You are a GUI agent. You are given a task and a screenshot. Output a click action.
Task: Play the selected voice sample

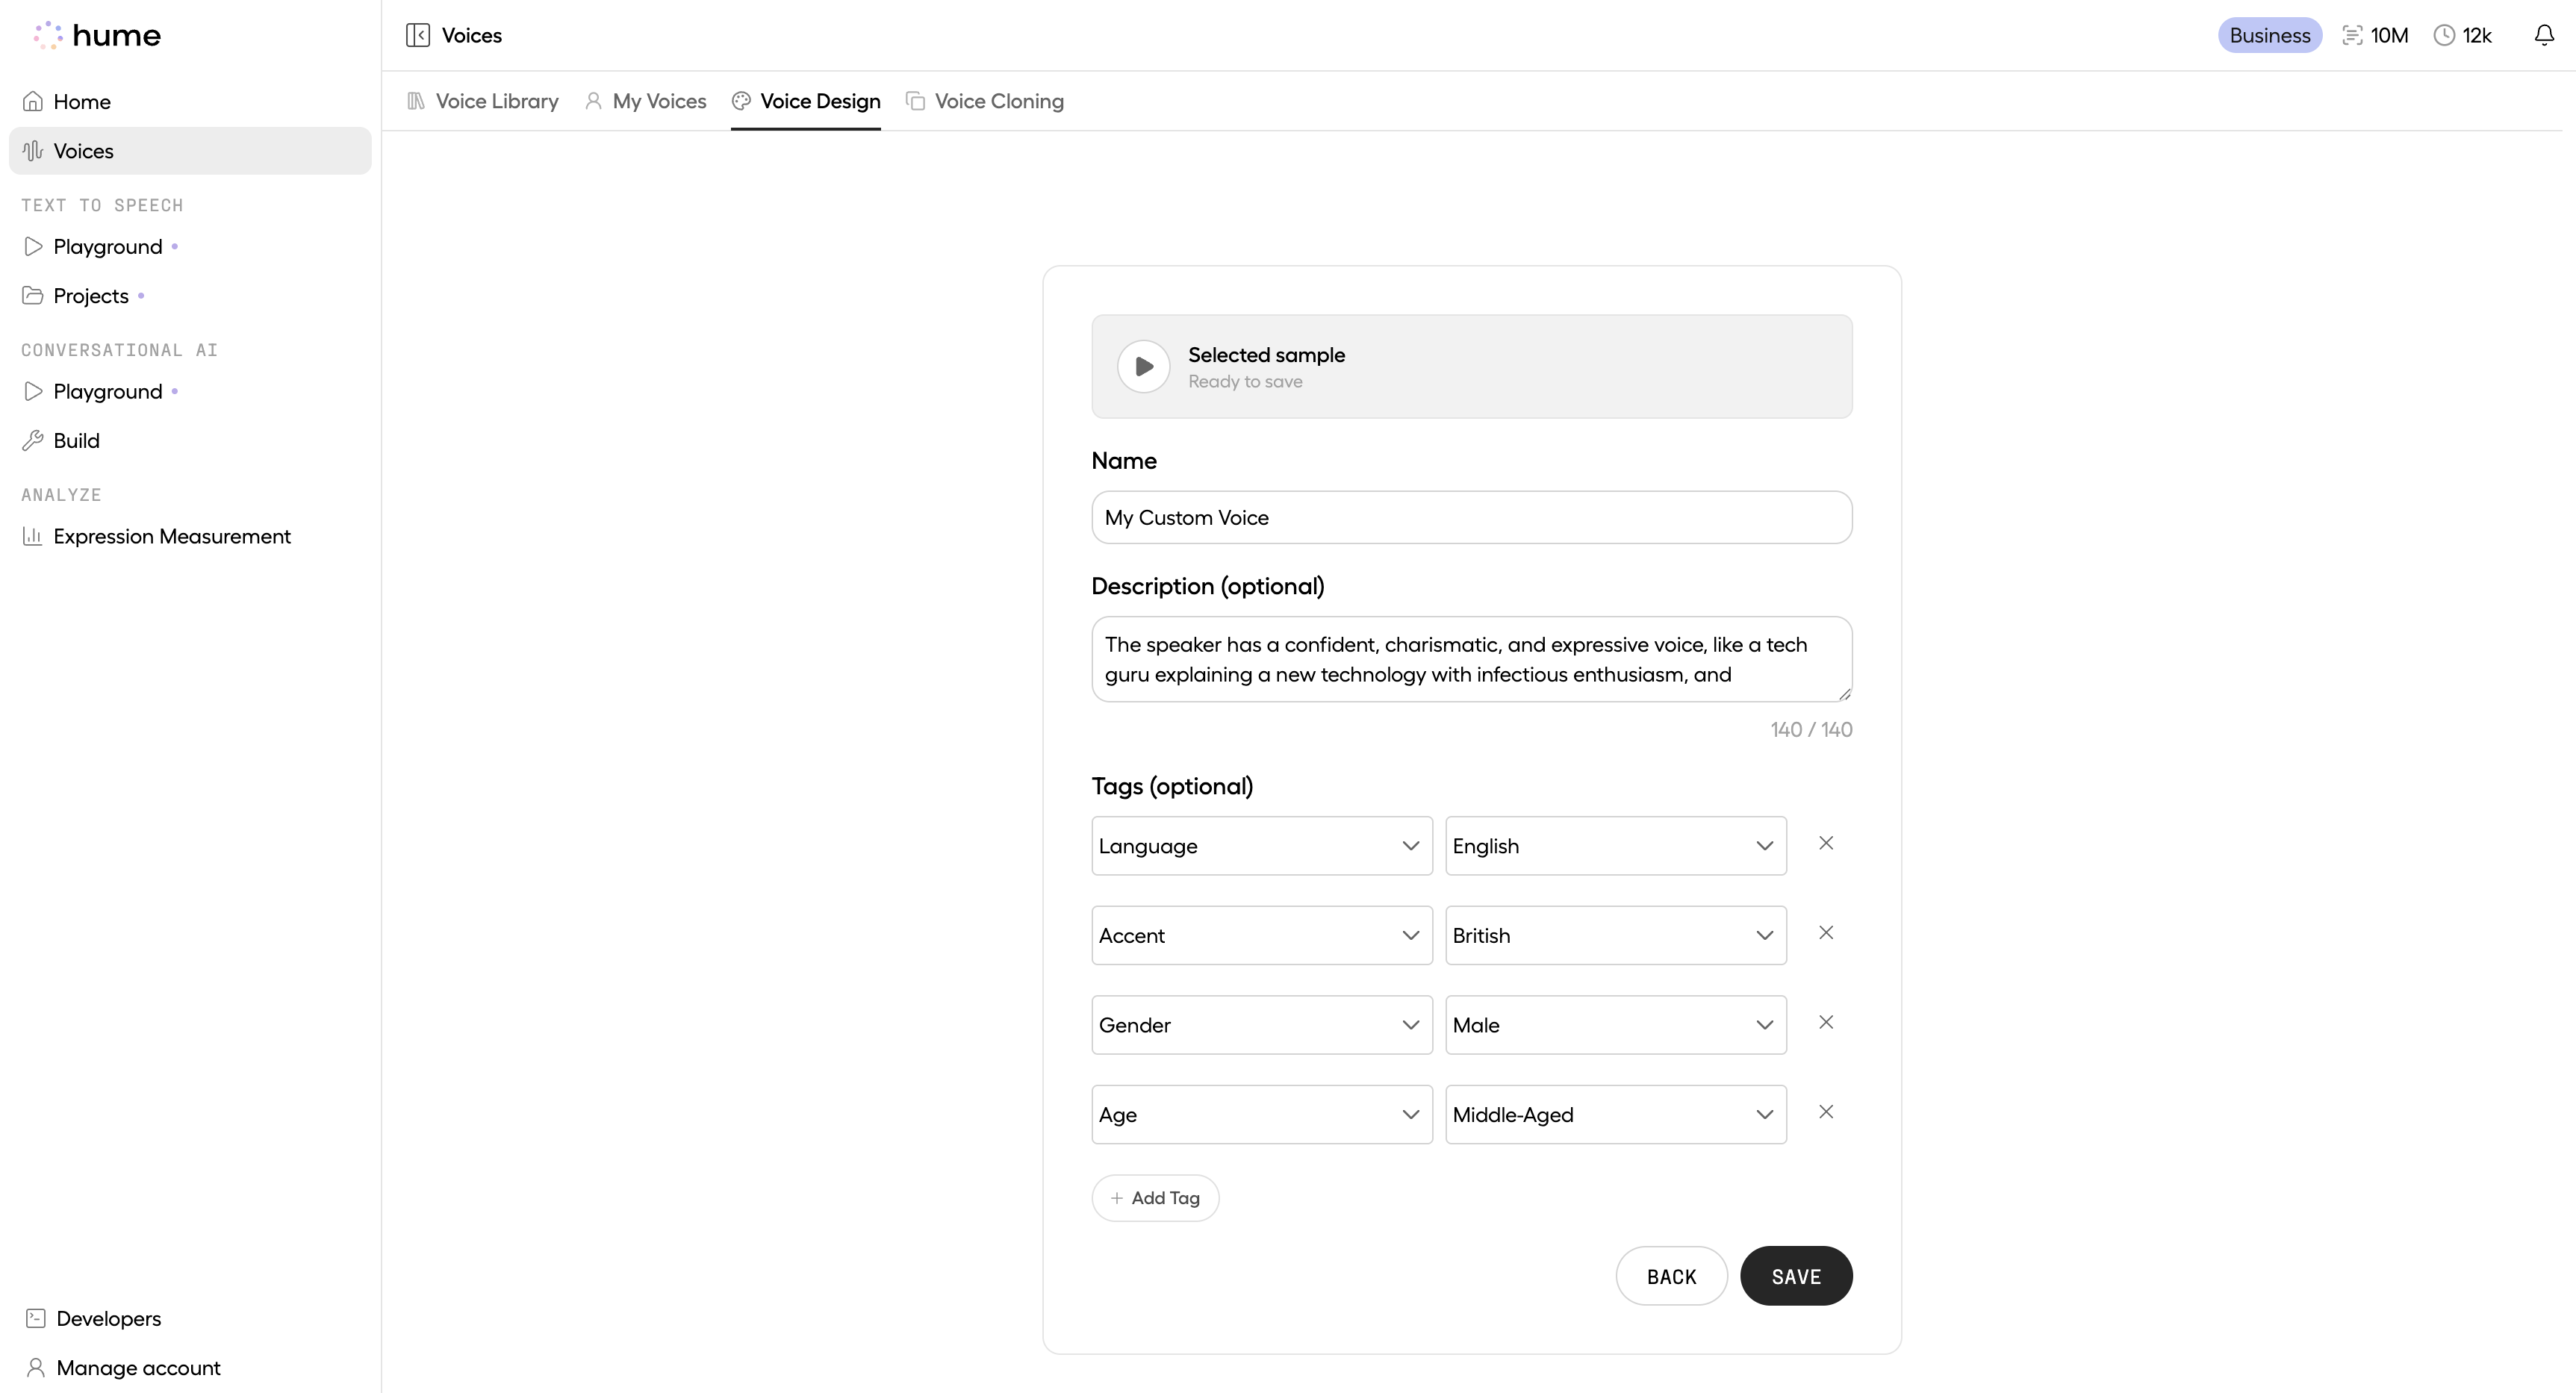[1143, 366]
